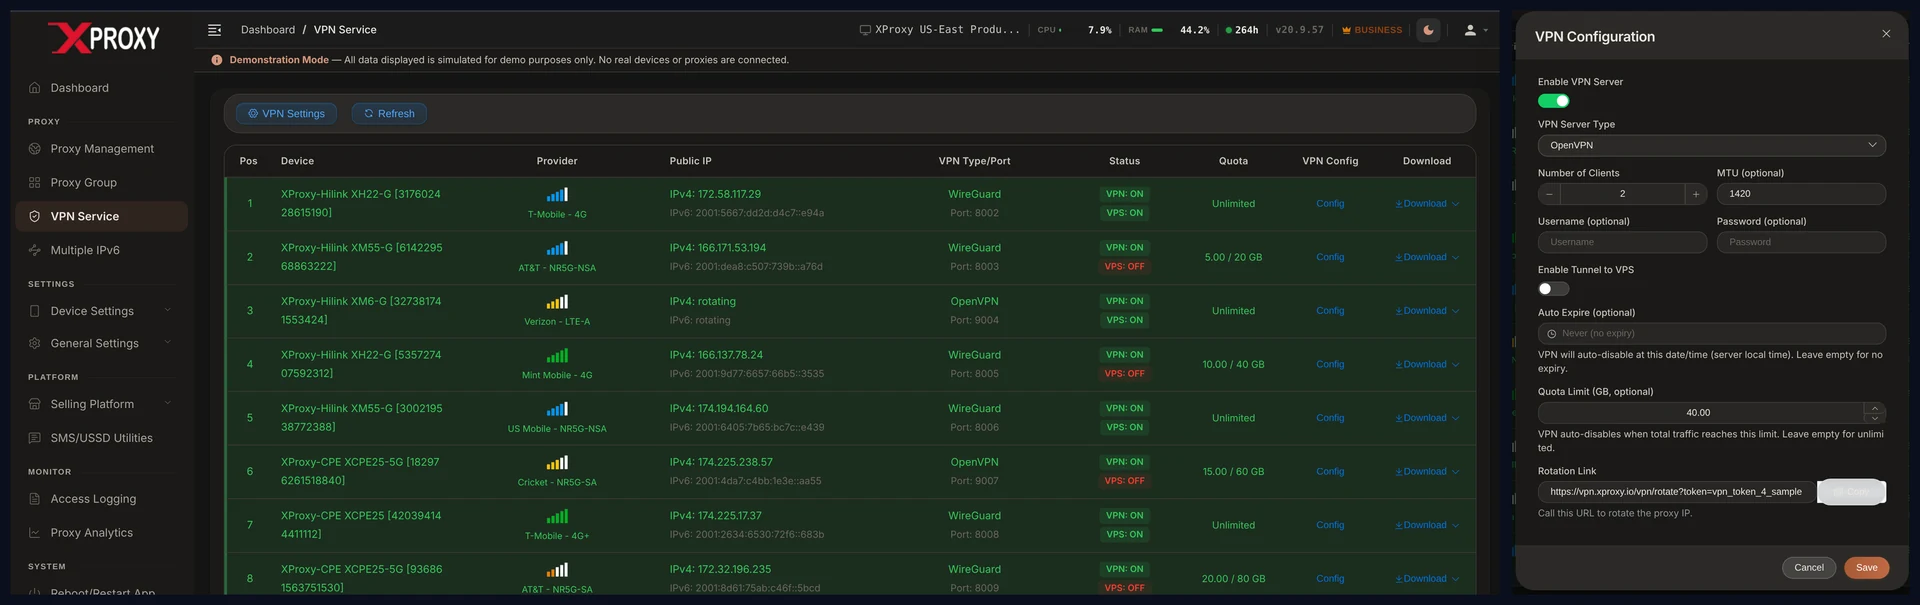Click the BUSINESS crown plan badge
The image size is (1920, 605).
[1372, 30]
